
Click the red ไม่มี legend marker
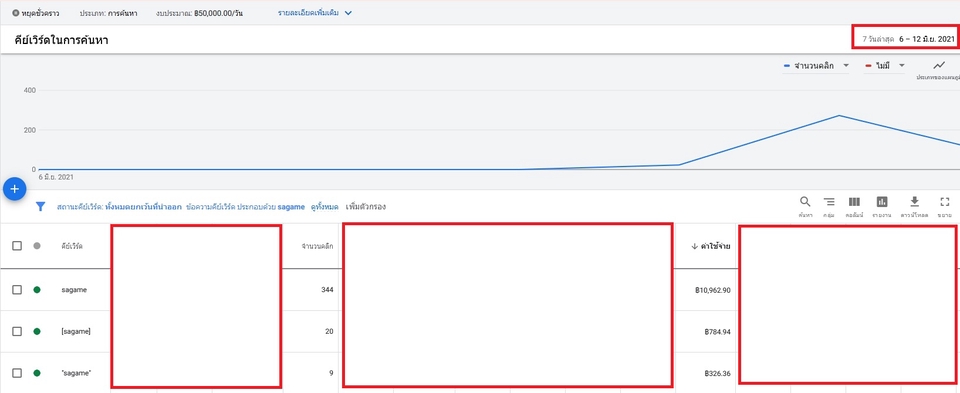(868, 66)
